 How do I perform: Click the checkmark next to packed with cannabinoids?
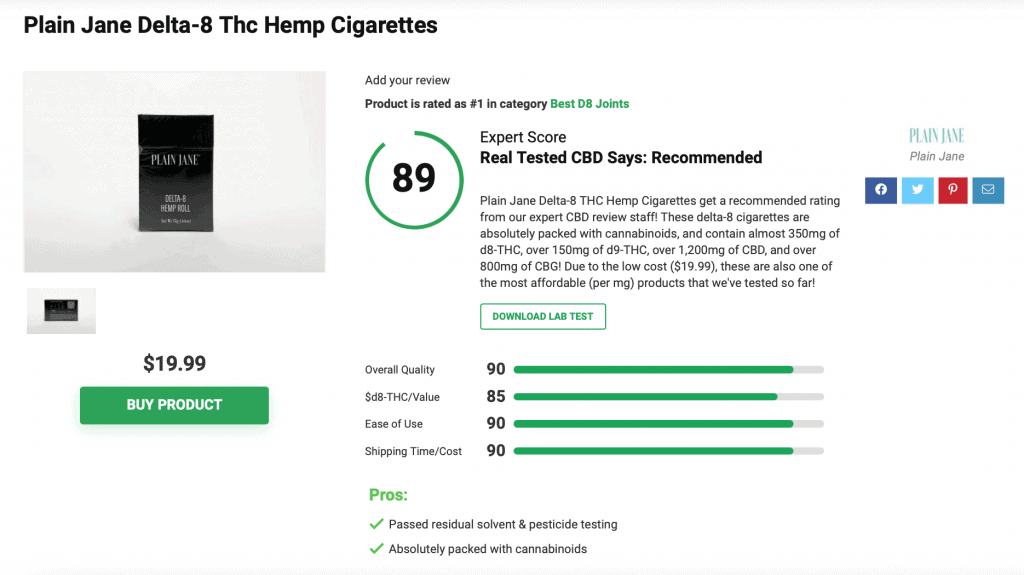376,549
